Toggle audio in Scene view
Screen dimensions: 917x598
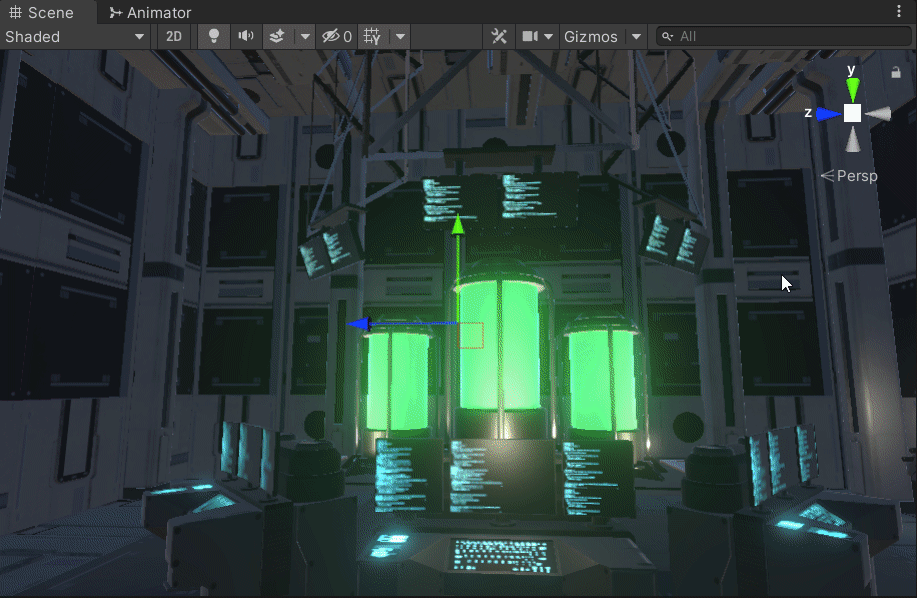click(x=245, y=36)
